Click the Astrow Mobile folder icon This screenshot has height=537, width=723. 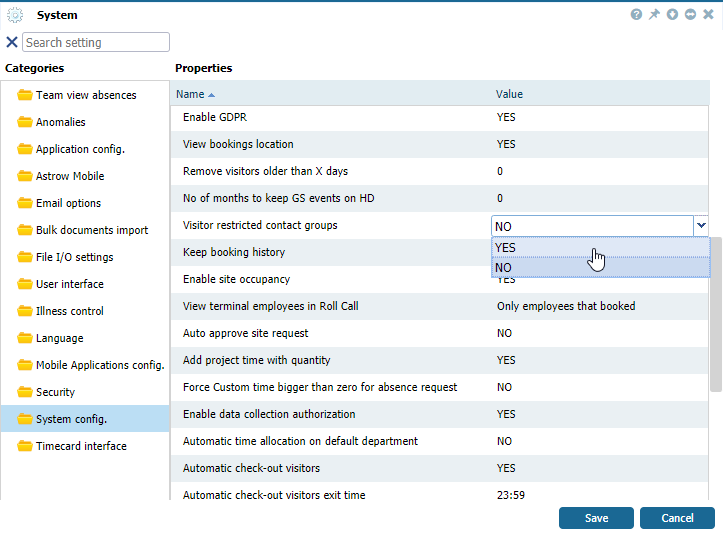tap(25, 176)
